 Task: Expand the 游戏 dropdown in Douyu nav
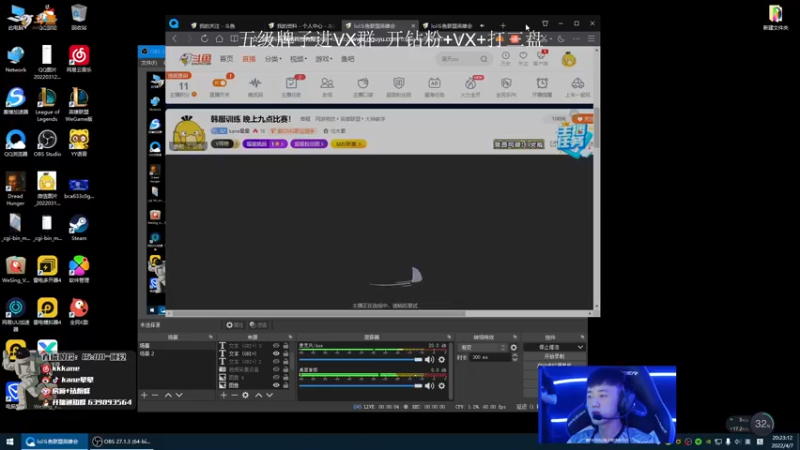pos(324,59)
